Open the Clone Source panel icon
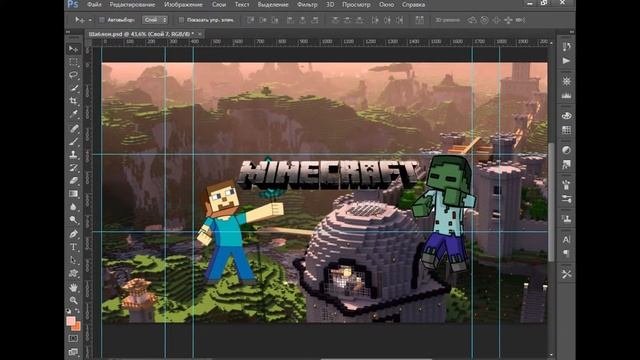Screen dimensions: 640x360 point(566,219)
